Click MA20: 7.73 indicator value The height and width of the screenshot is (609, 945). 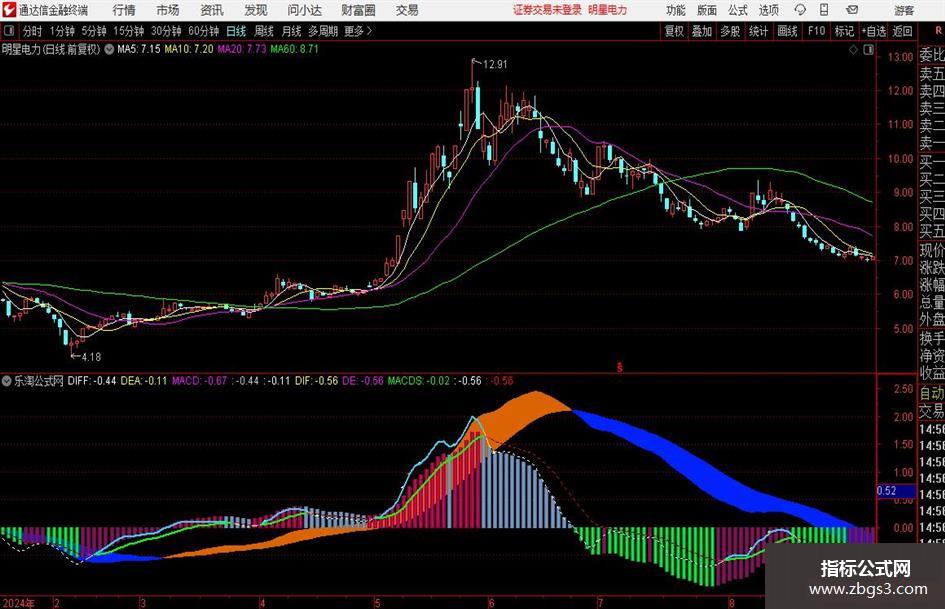pos(242,49)
